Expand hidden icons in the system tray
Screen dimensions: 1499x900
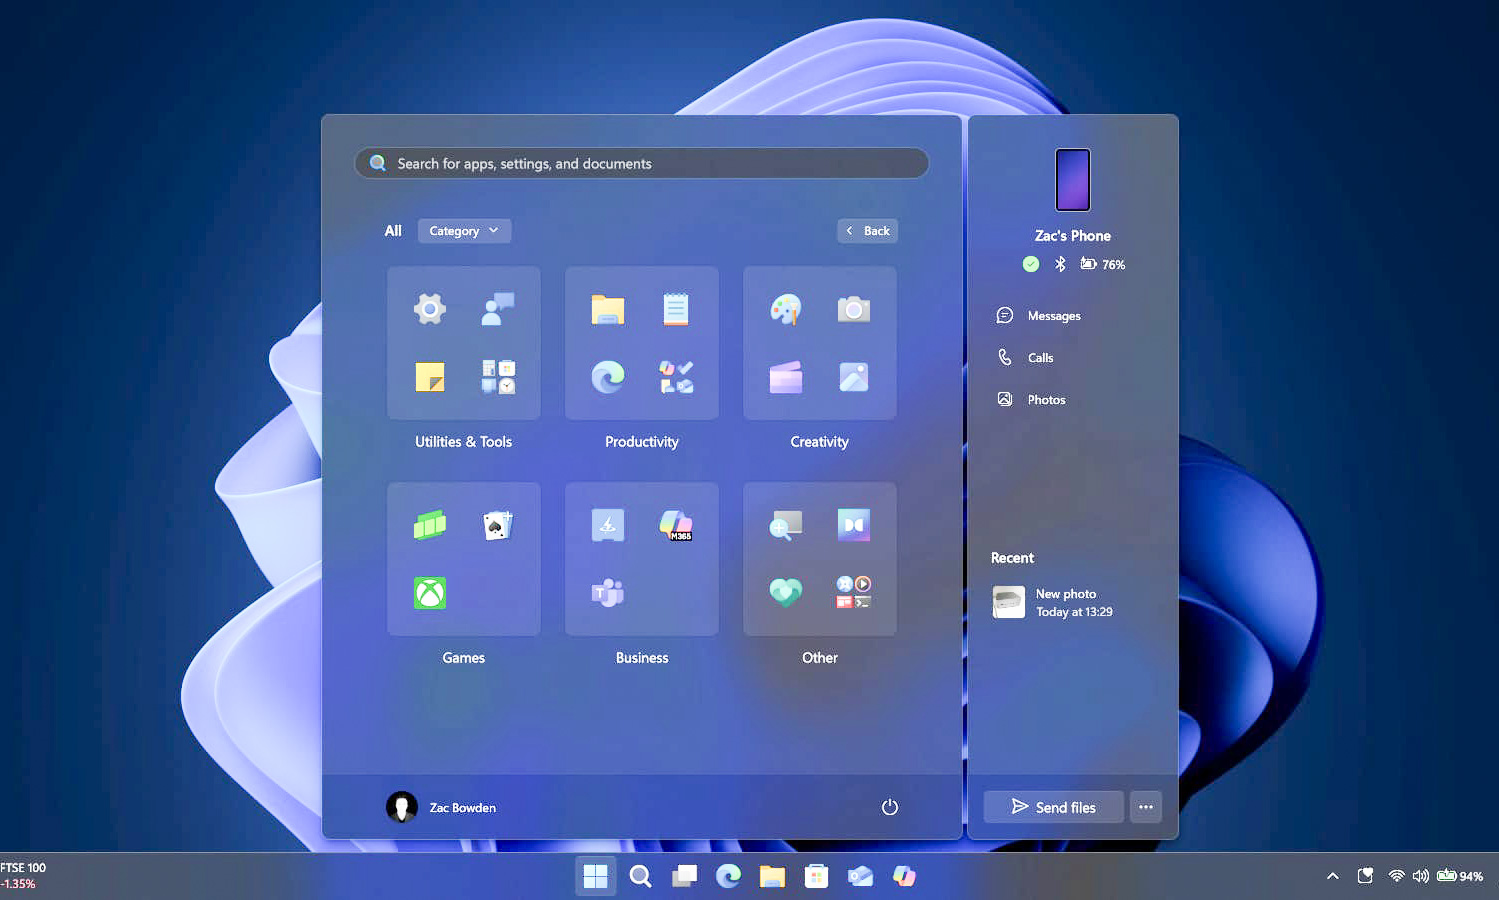click(1332, 875)
